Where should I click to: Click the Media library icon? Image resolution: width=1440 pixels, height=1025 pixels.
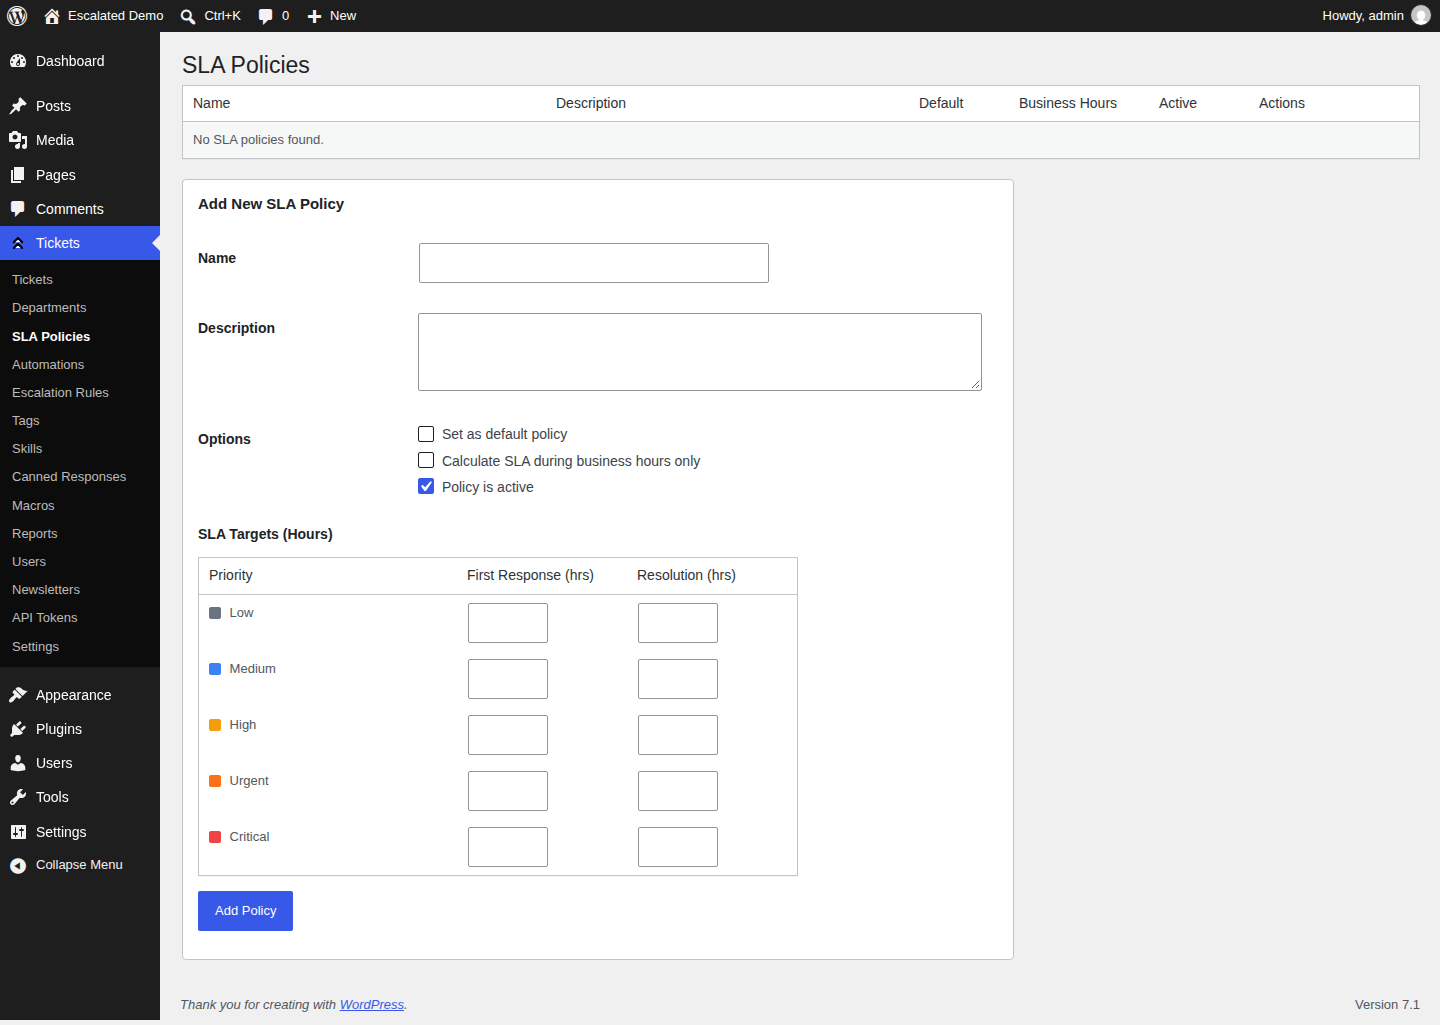pyautogui.click(x=18, y=140)
